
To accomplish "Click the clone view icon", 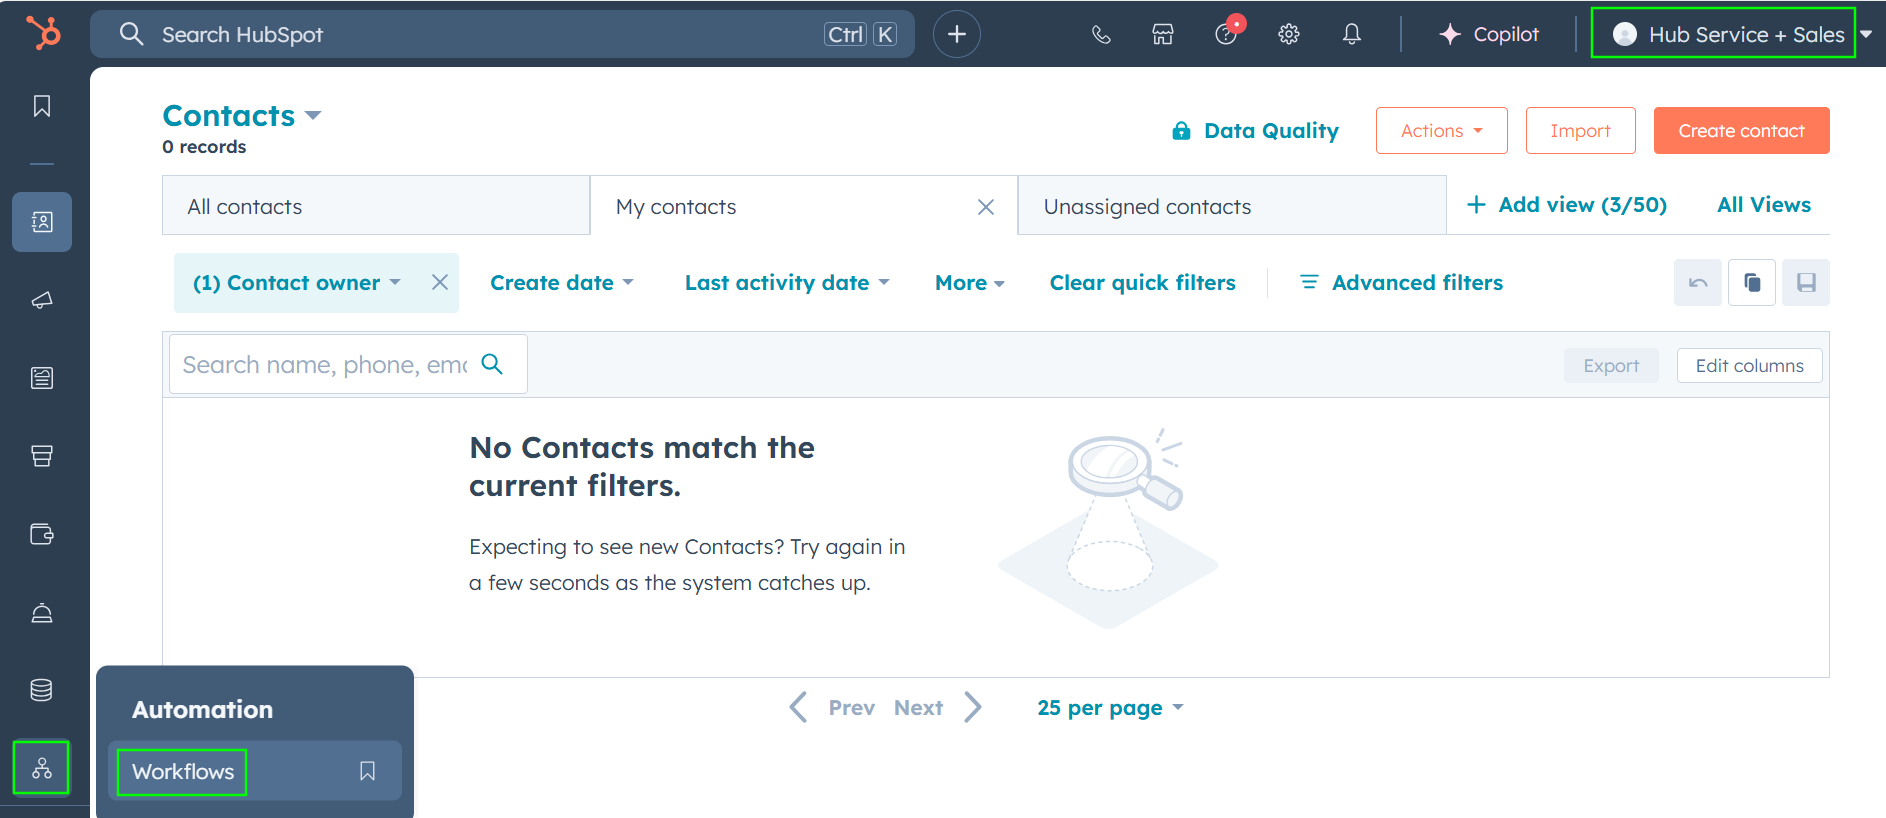I will [x=1752, y=283].
